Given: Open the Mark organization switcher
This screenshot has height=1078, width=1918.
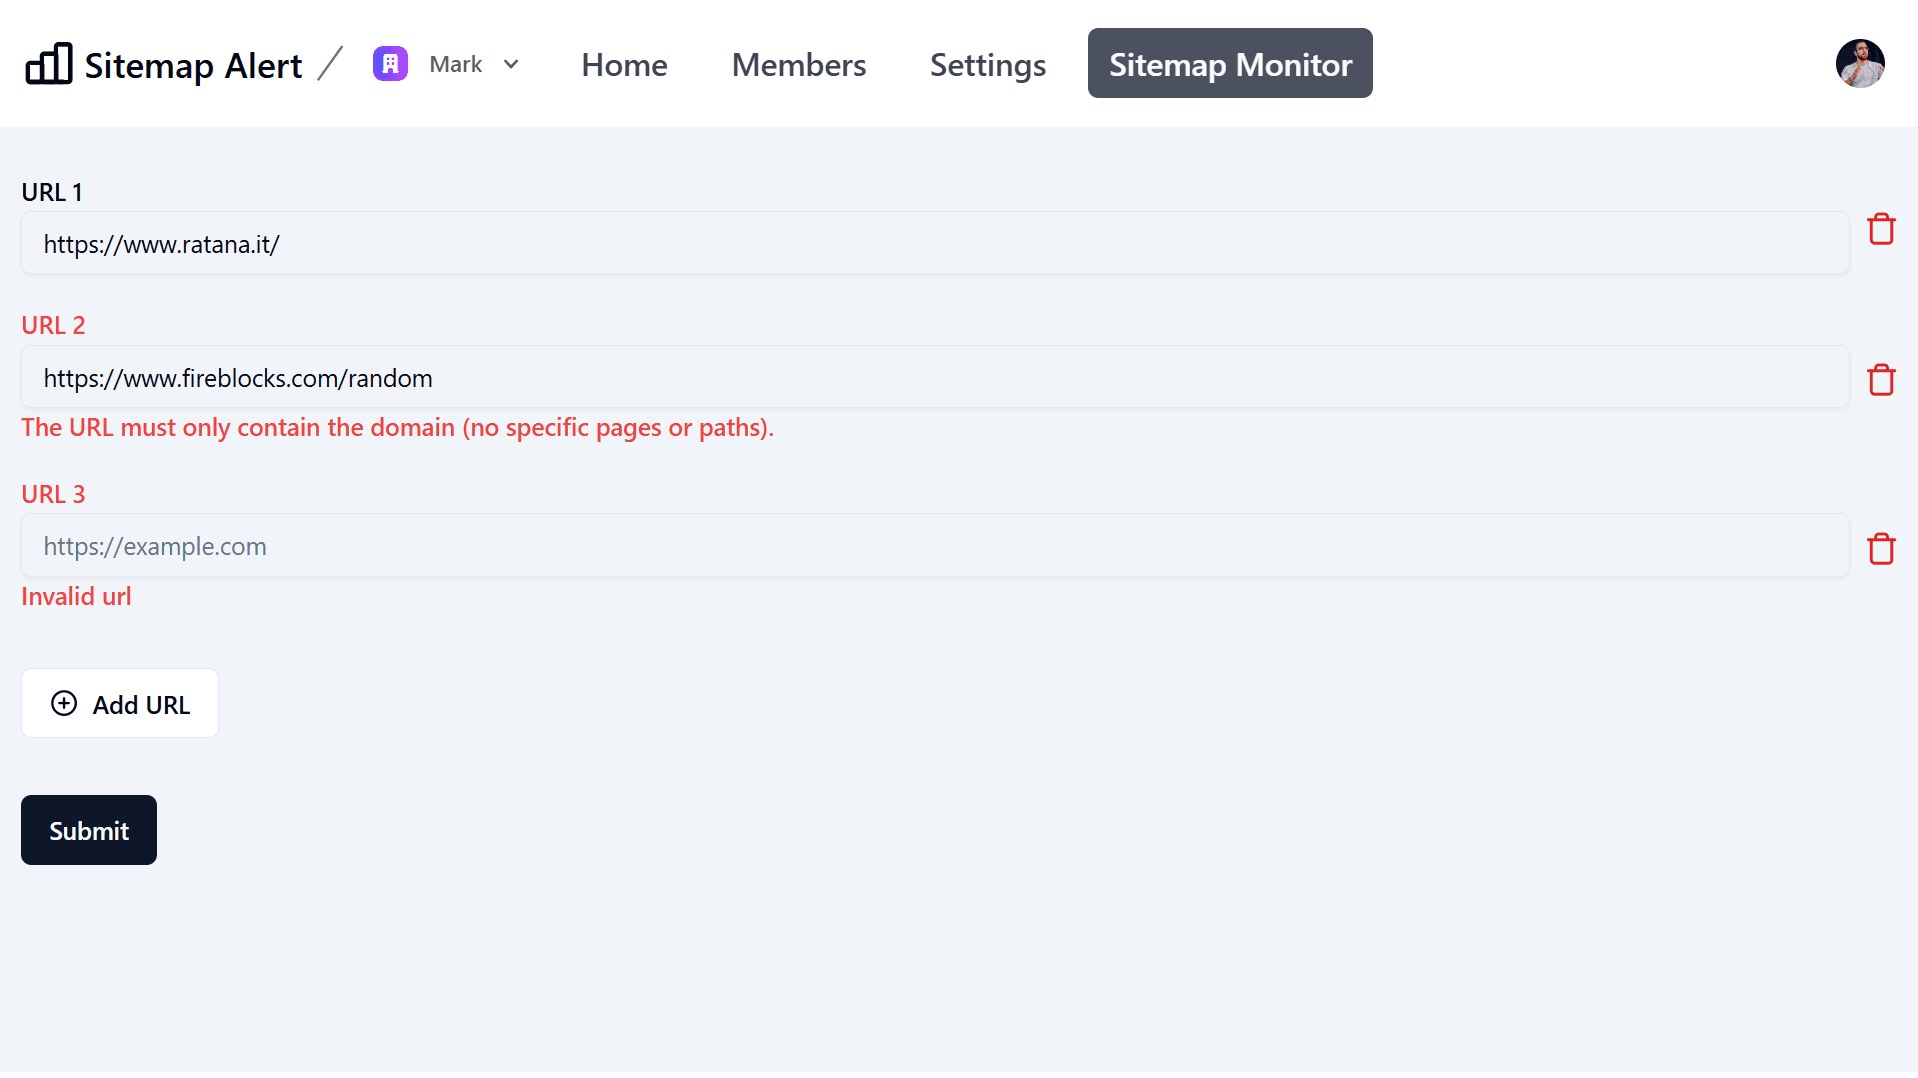Looking at the screenshot, I should (455, 64).
